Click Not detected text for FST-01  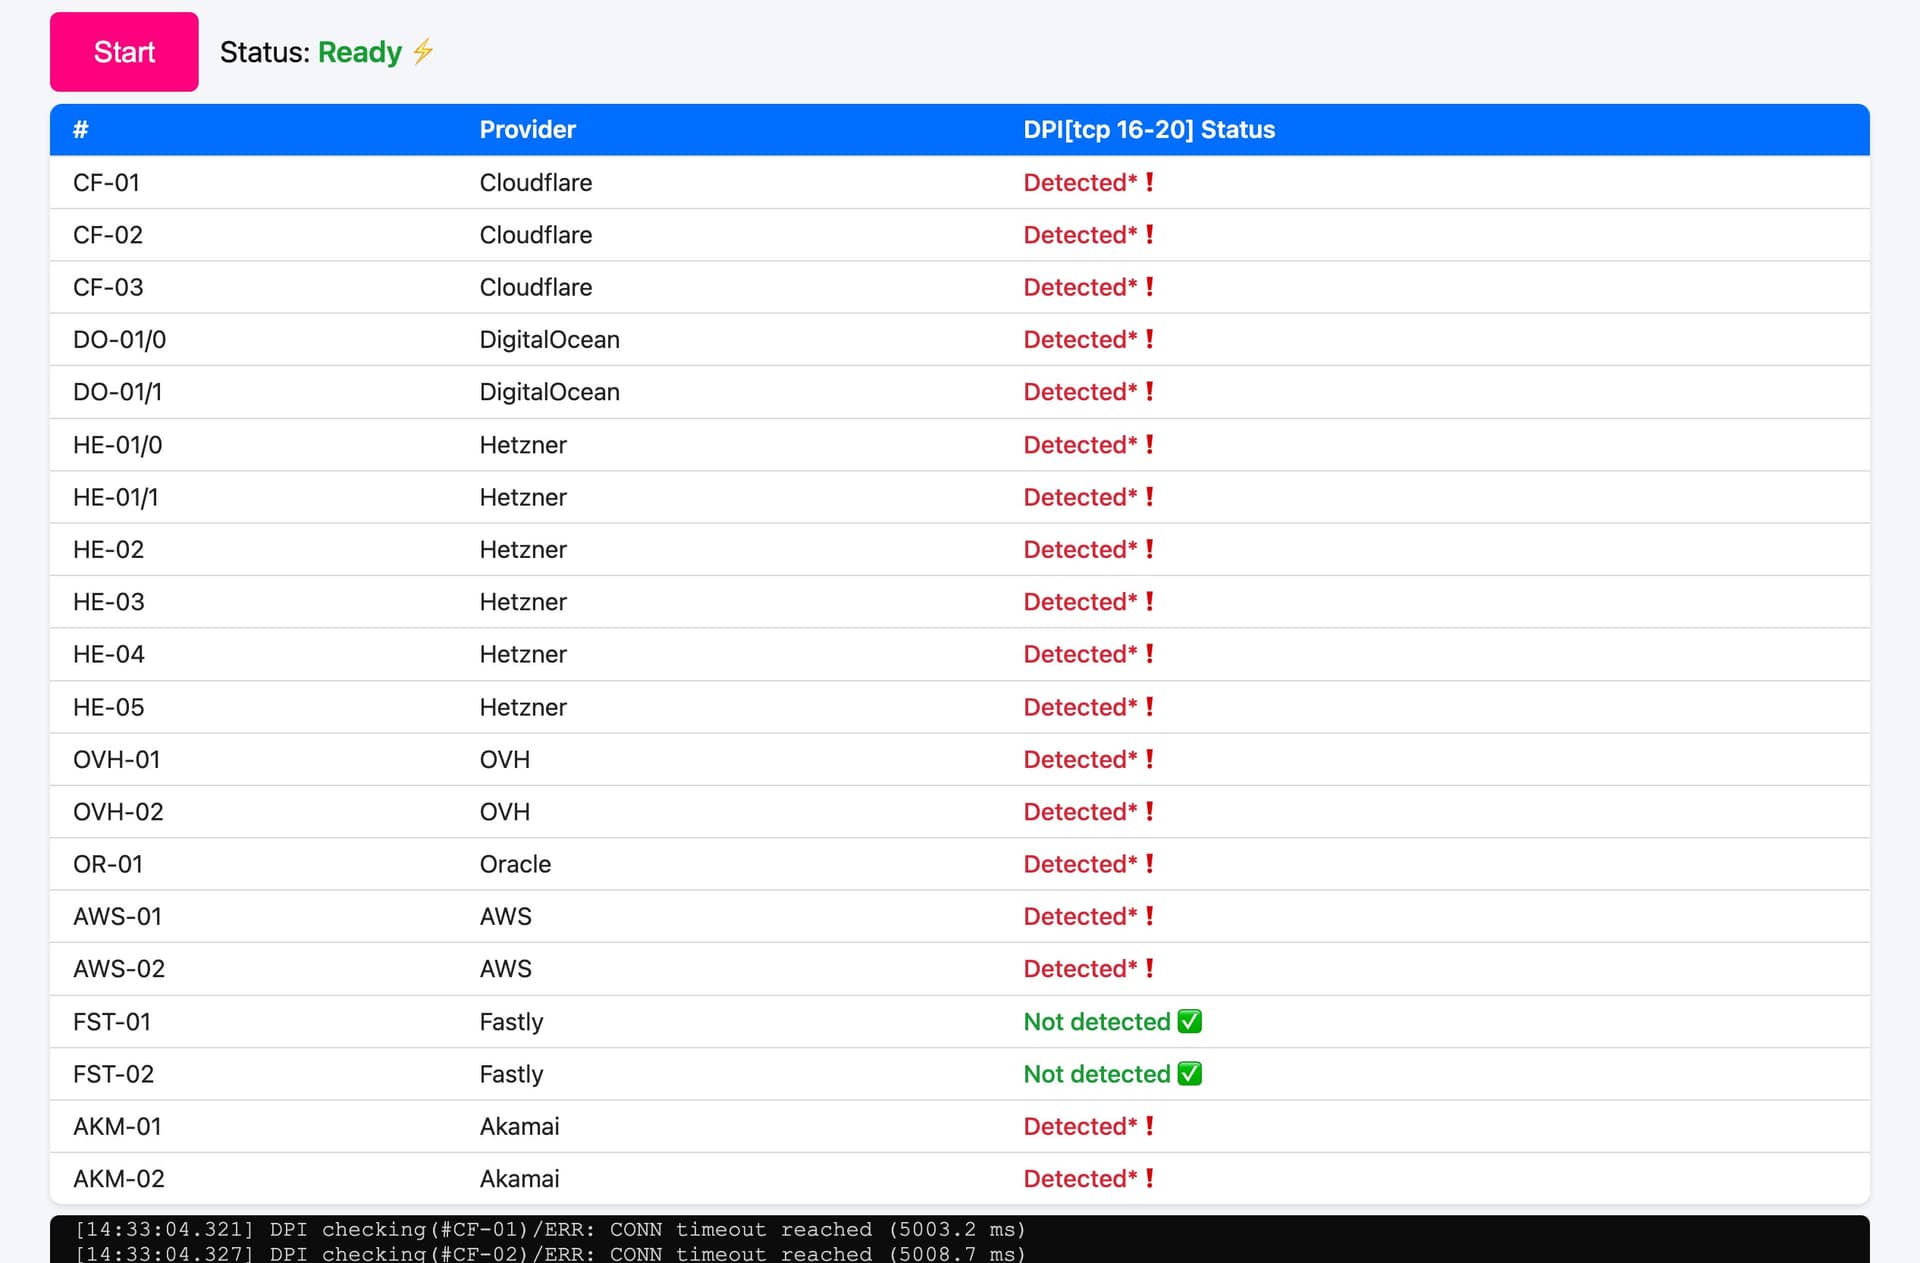(1096, 1021)
